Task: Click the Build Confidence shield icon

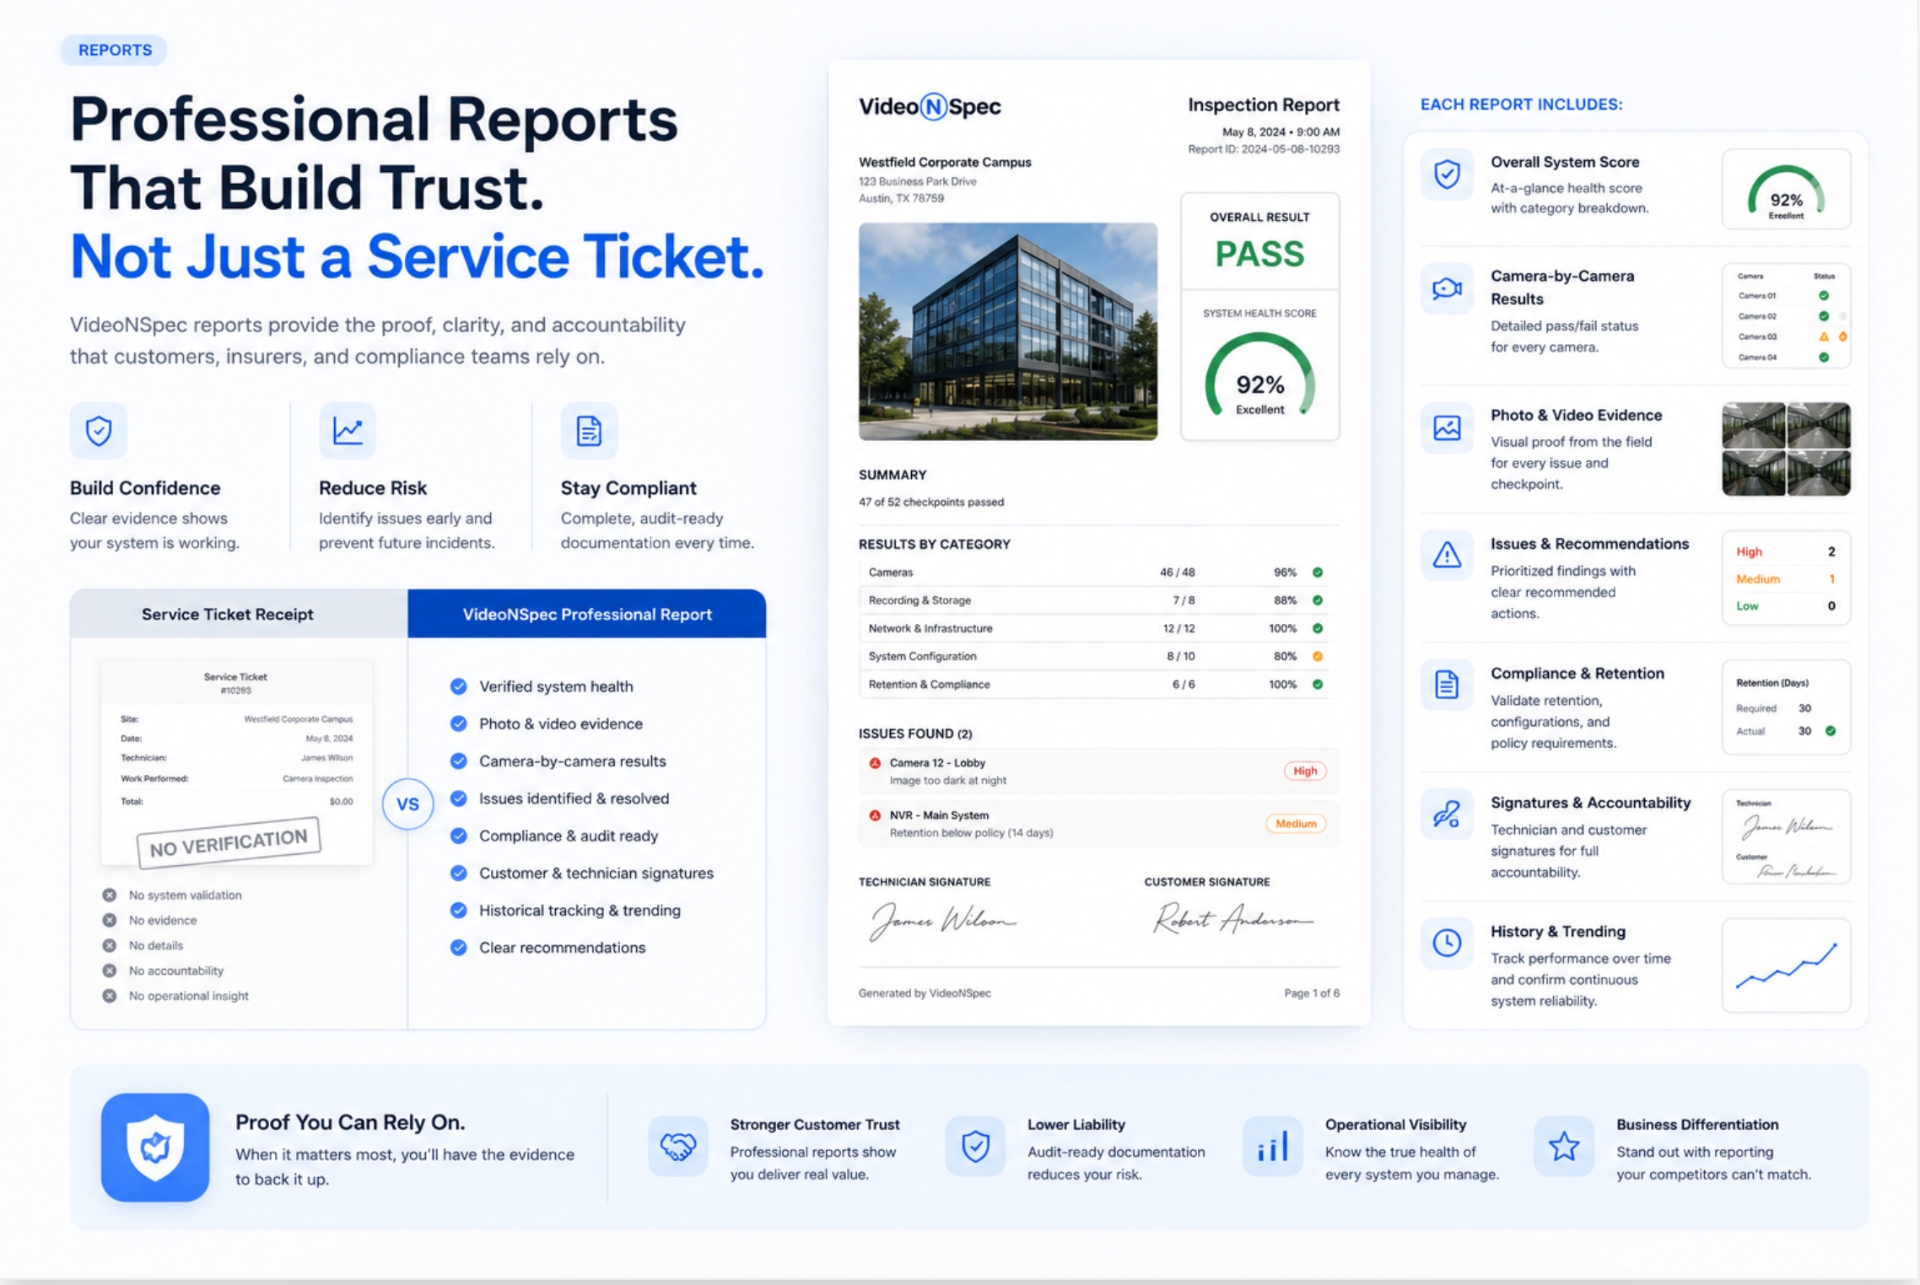Action: click(x=98, y=431)
